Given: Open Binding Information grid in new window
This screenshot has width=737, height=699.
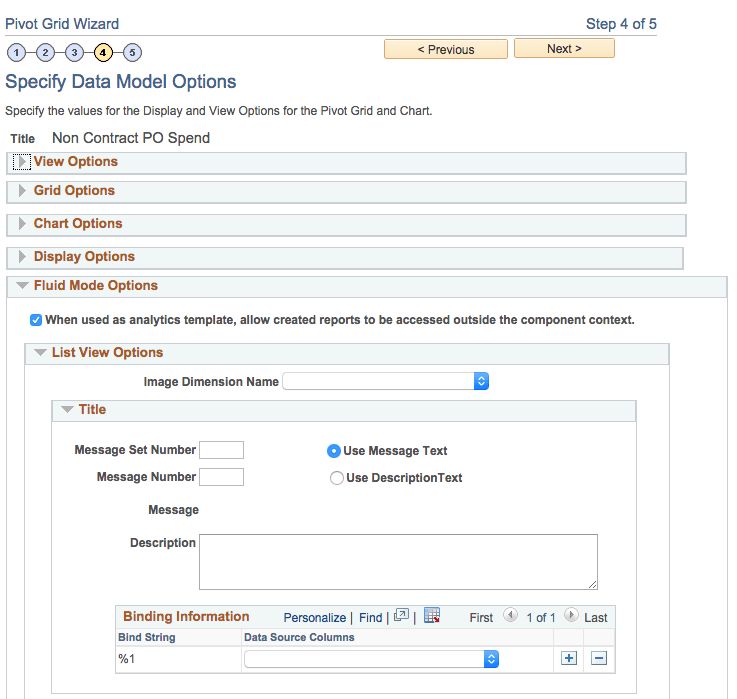Looking at the screenshot, I should (x=401, y=615).
